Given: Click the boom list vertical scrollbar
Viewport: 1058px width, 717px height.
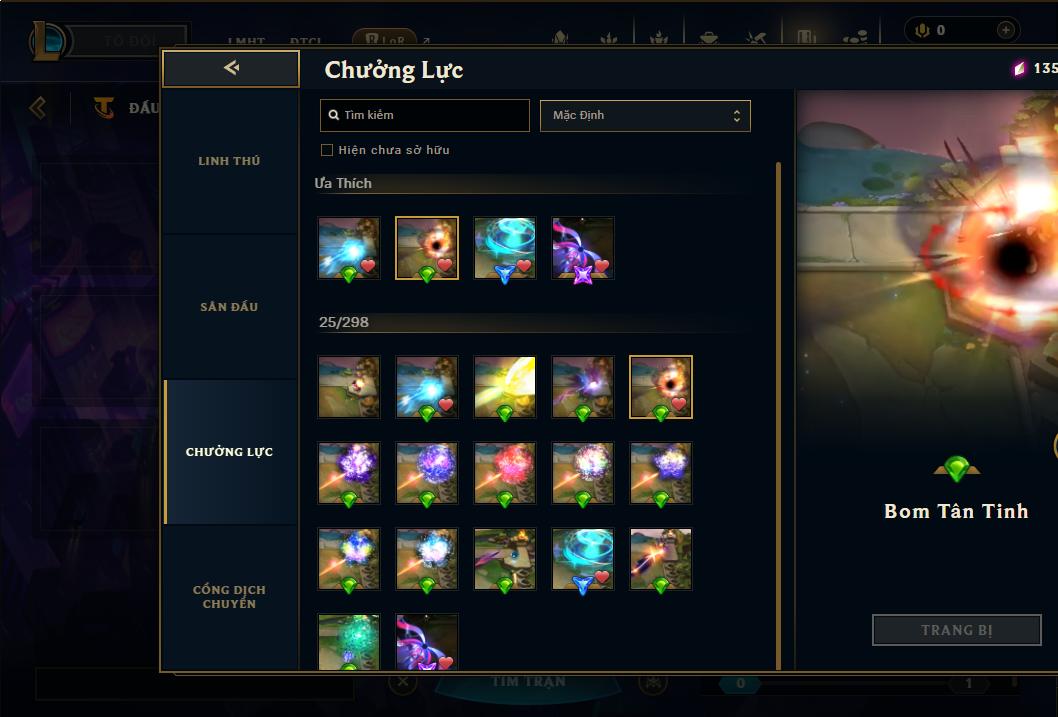Looking at the screenshot, I should coord(778,415).
